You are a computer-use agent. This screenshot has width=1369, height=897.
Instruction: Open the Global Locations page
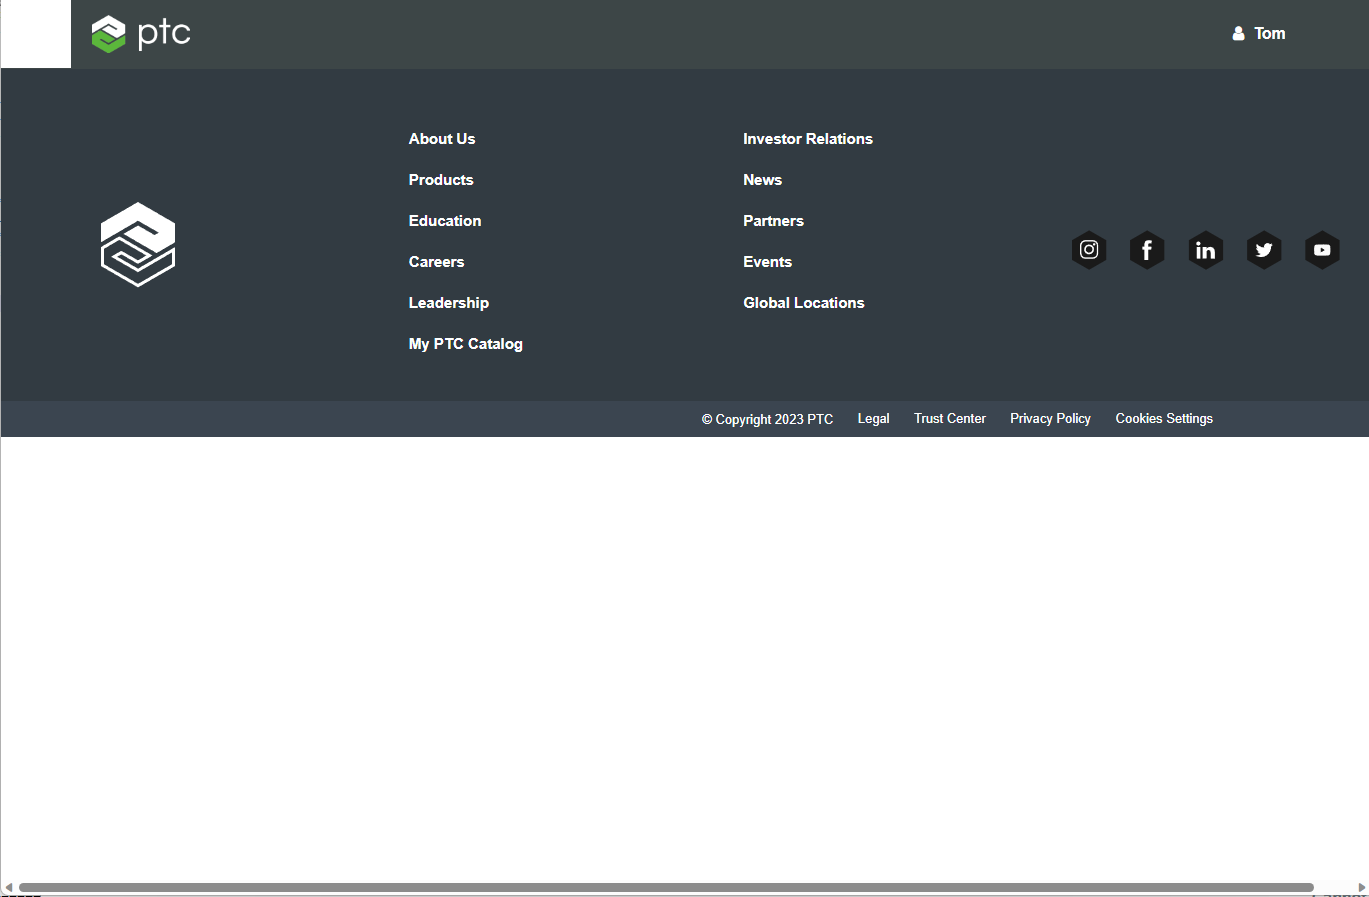(x=803, y=303)
